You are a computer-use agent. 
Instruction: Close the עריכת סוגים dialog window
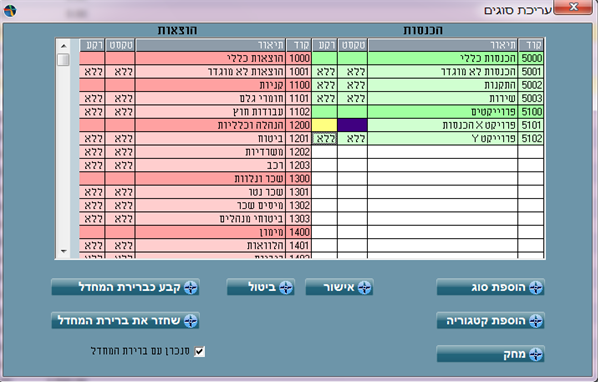pos(573,7)
